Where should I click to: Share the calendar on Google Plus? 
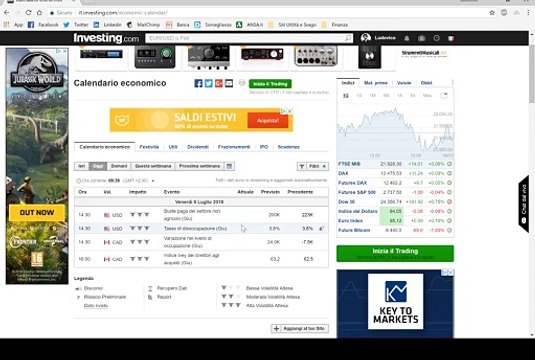219,83
